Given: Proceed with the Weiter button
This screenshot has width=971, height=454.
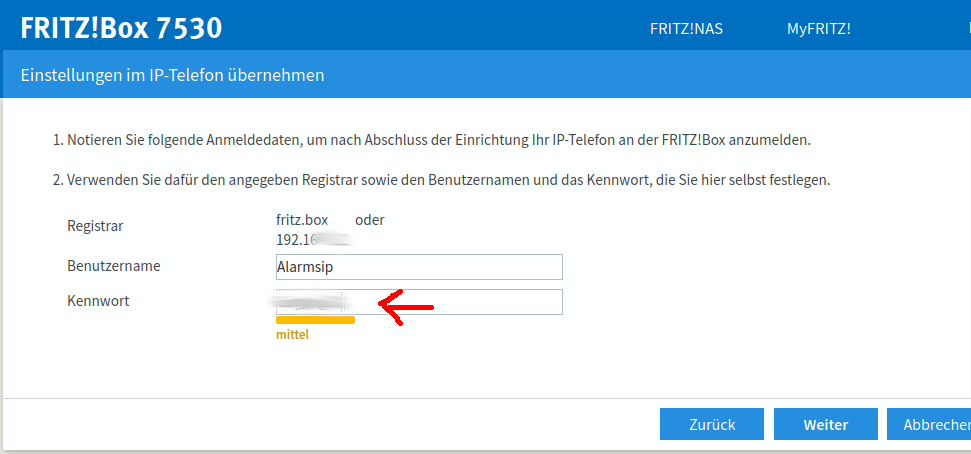Looking at the screenshot, I should tap(825, 424).
